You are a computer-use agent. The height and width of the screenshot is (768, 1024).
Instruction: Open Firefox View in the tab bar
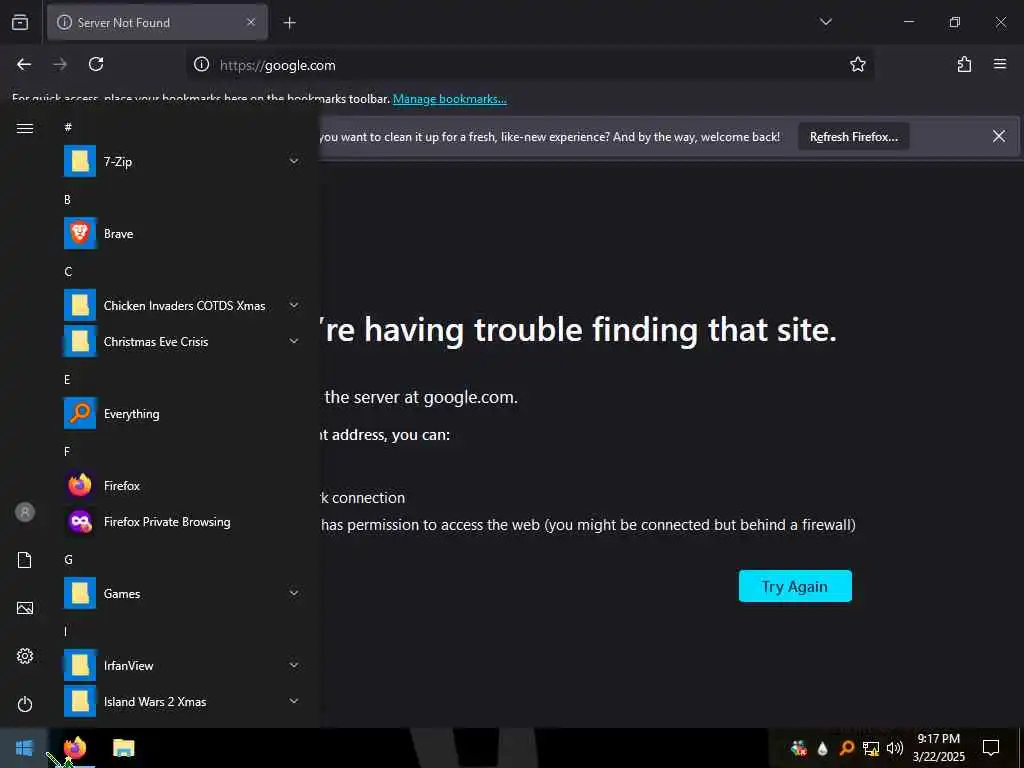coord(20,23)
